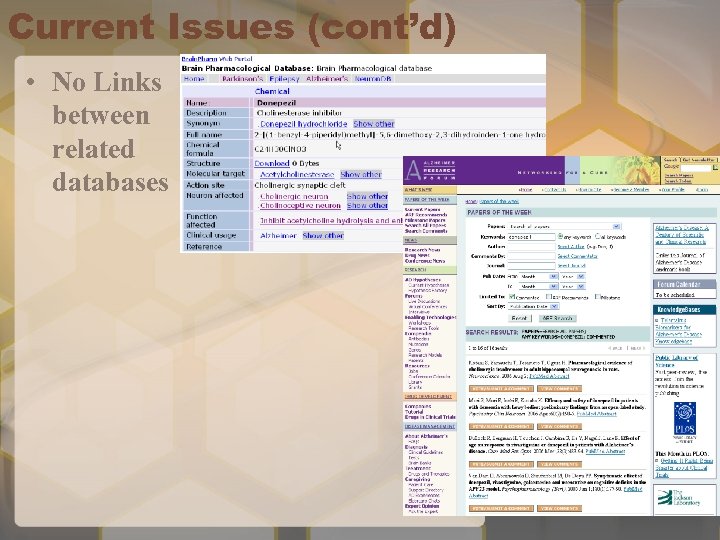720x540 pixels.
Task: Click Public Library of Science link
Action: coord(676,361)
